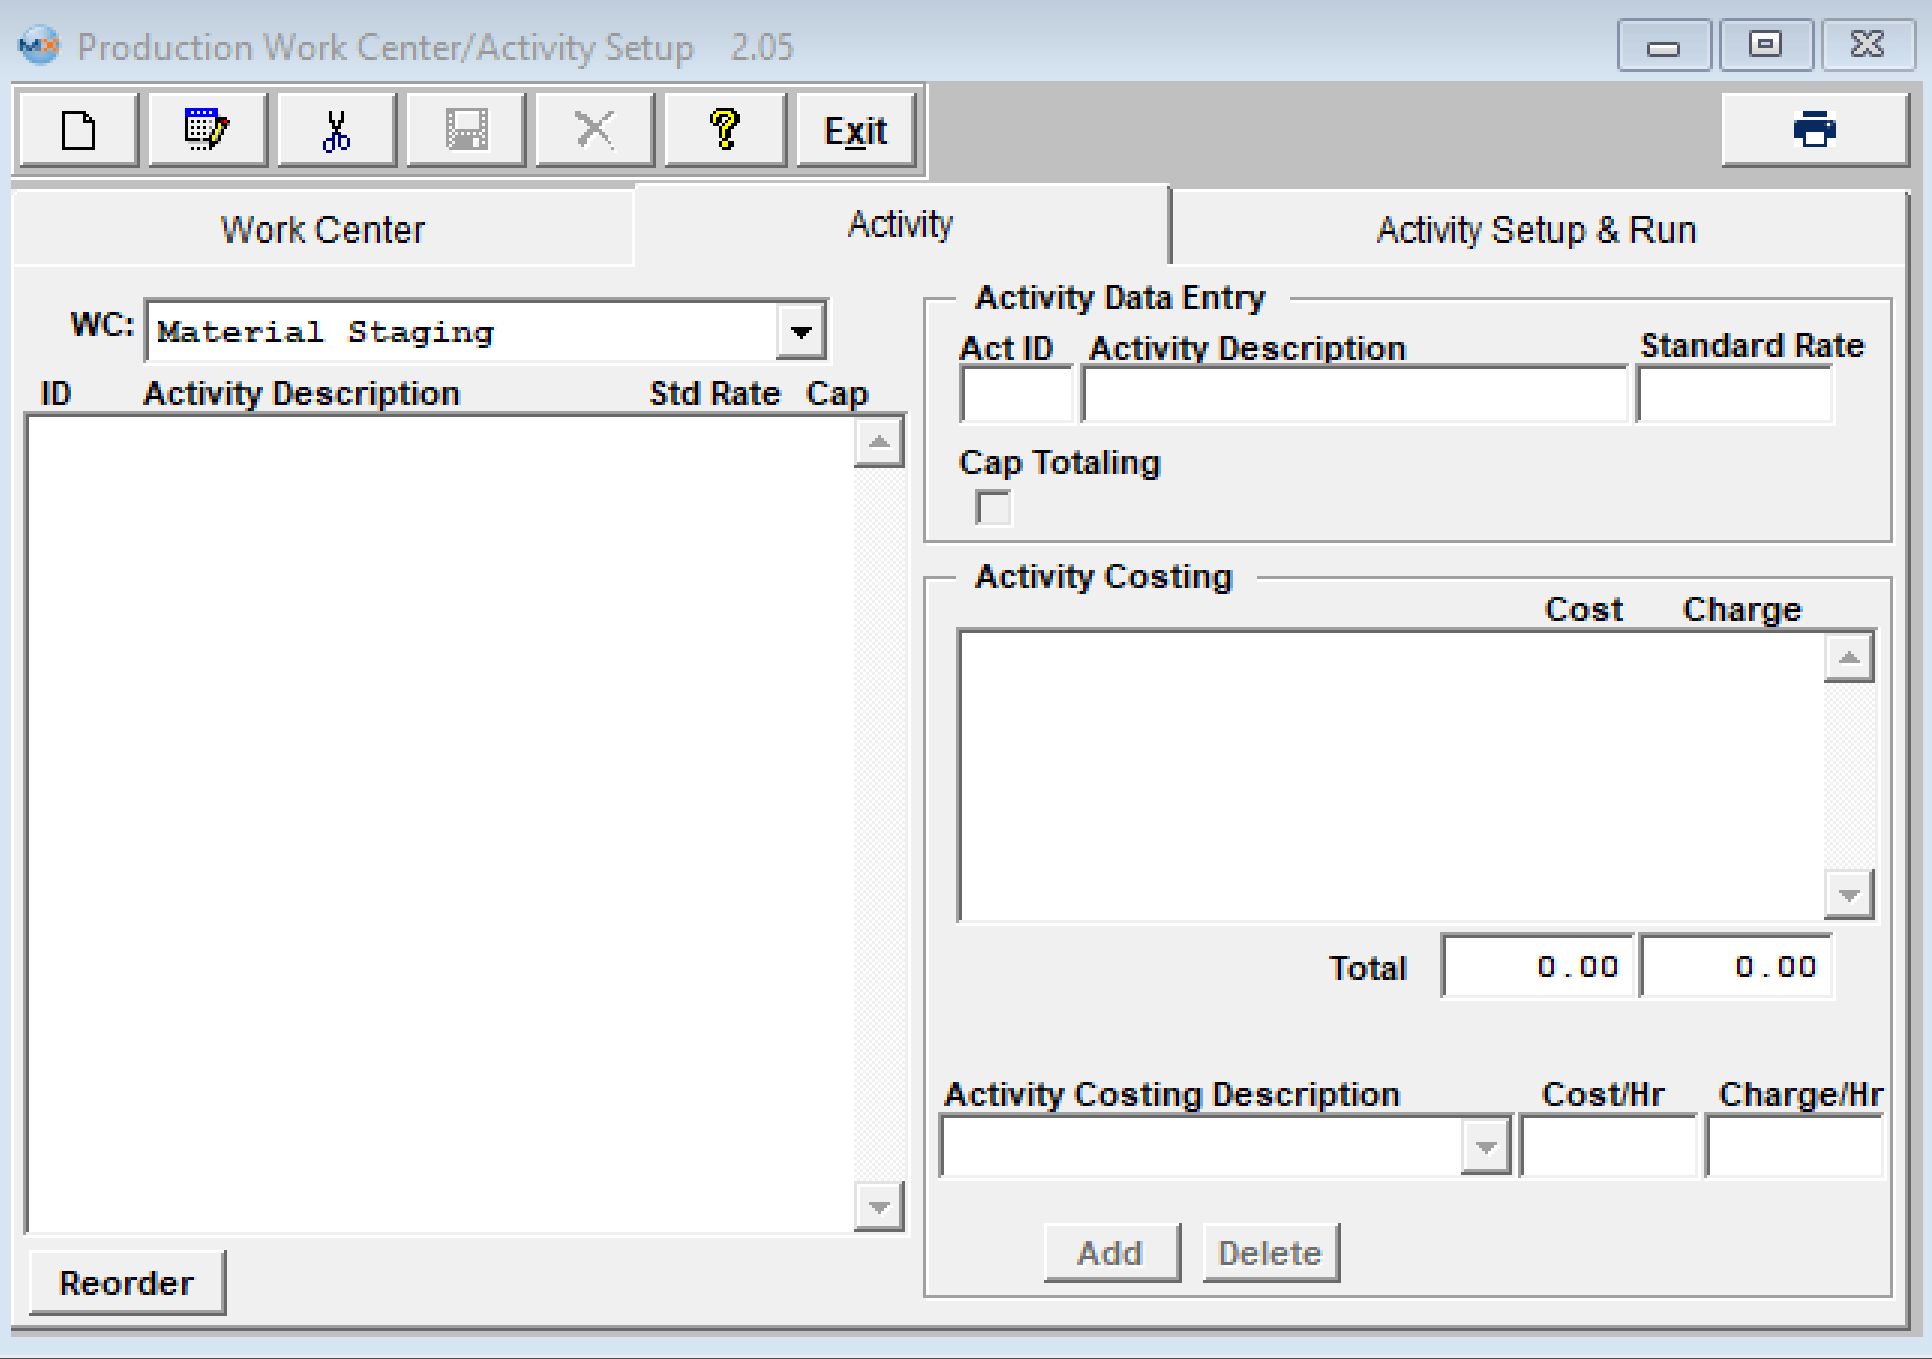The height and width of the screenshot is (1359, 1932).
Task: Click the New record page icon
Action: [x=78, y=130]
